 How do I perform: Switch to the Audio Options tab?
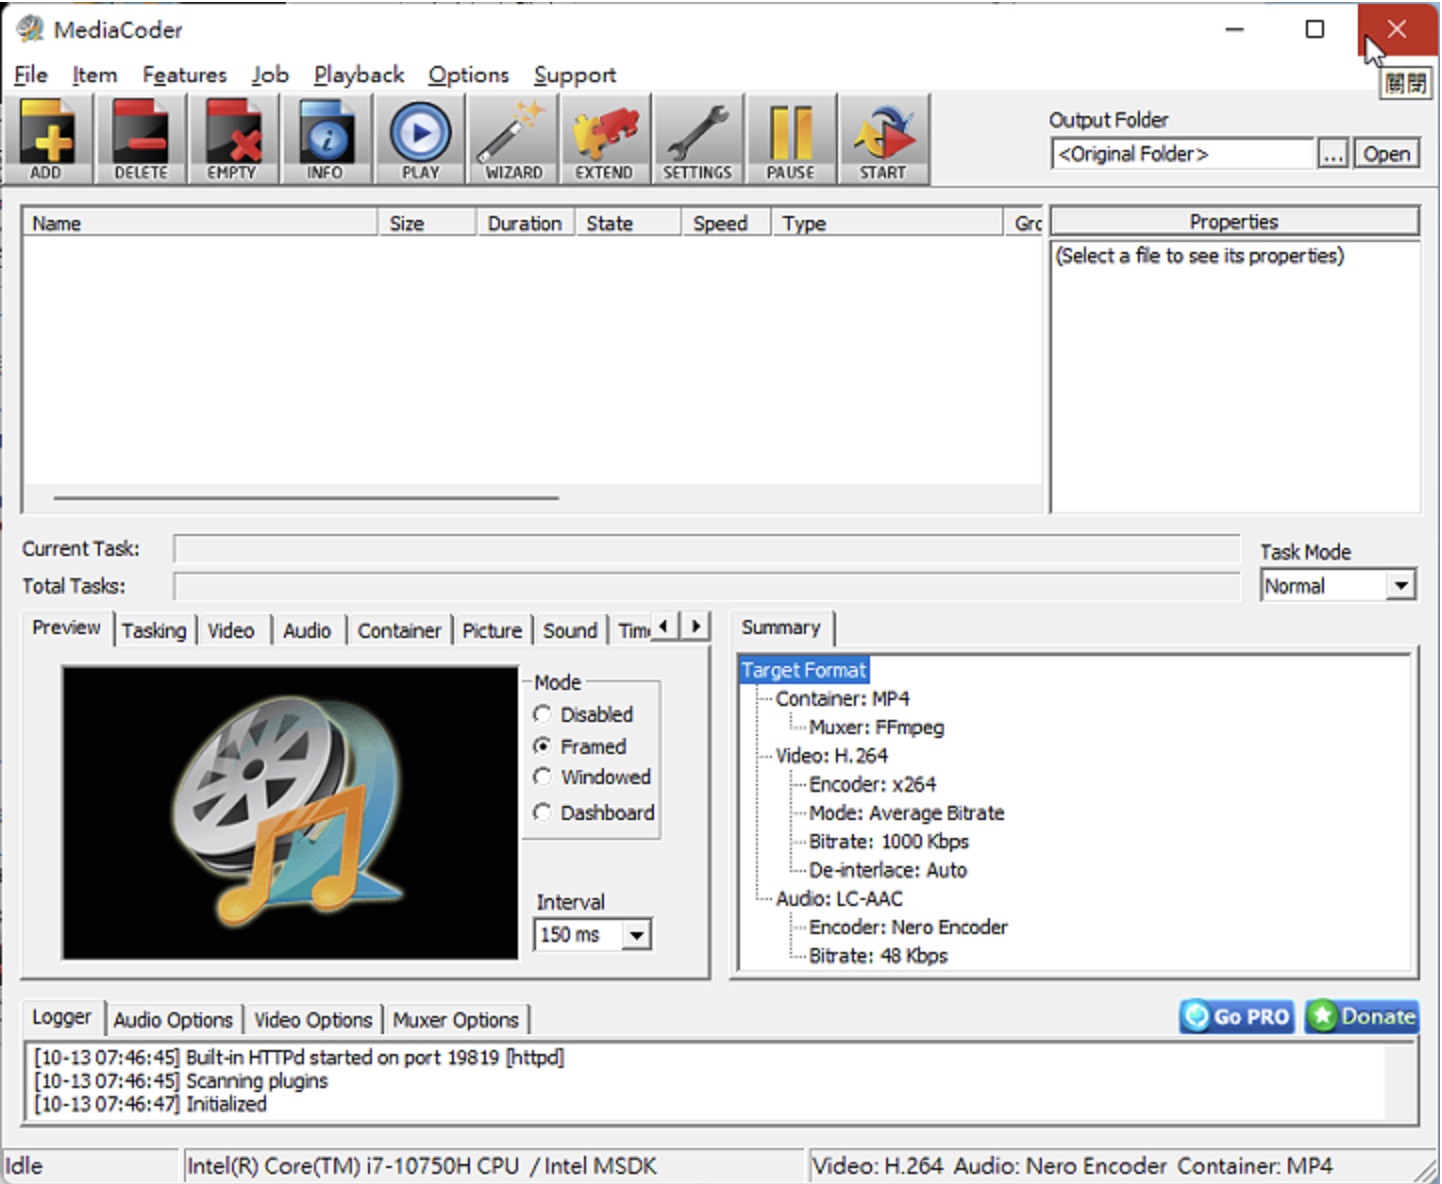pos(173,1020)
